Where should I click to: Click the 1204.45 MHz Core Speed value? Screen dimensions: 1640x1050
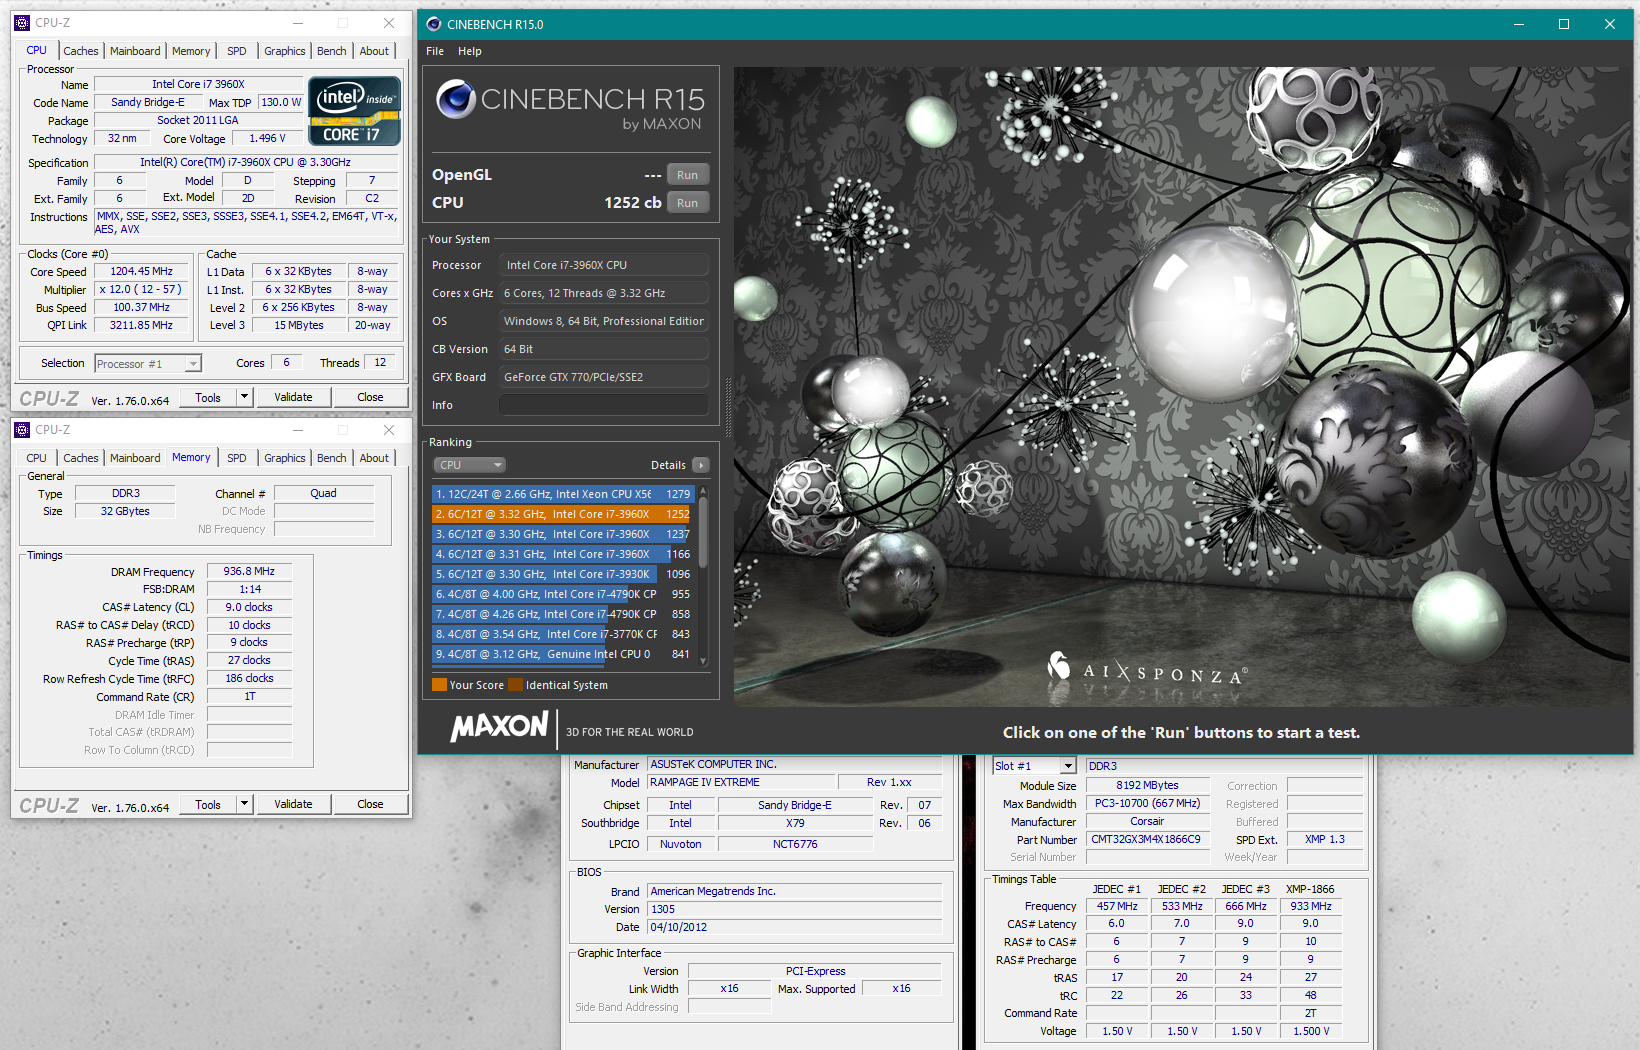(x=141, y=271)
